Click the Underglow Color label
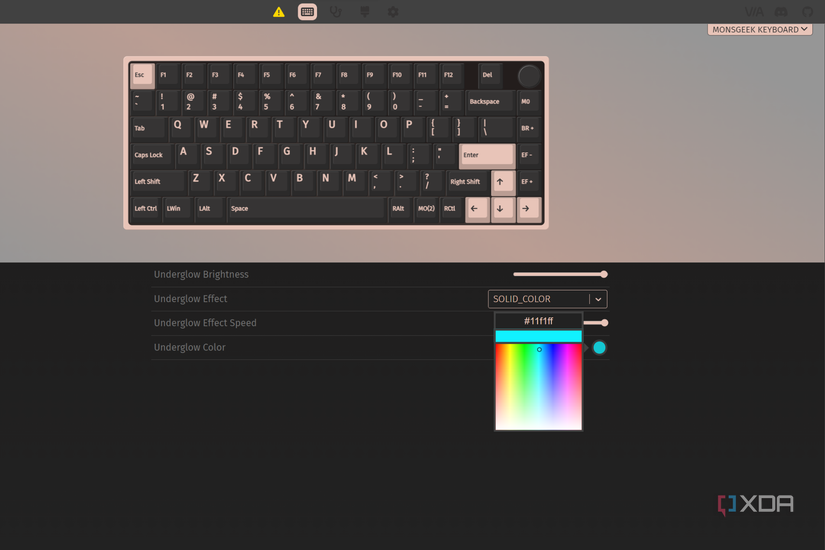825x550 pixels. (x=189, y=347)
